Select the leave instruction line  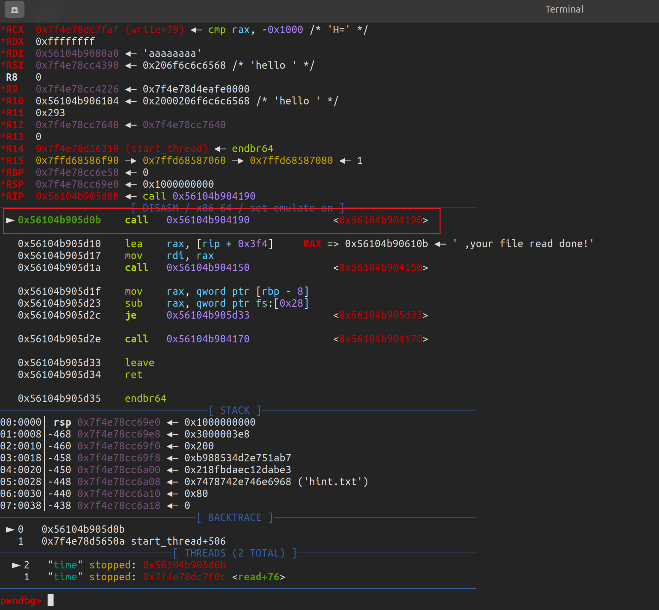pyautogui.click(x=86, y=363)
